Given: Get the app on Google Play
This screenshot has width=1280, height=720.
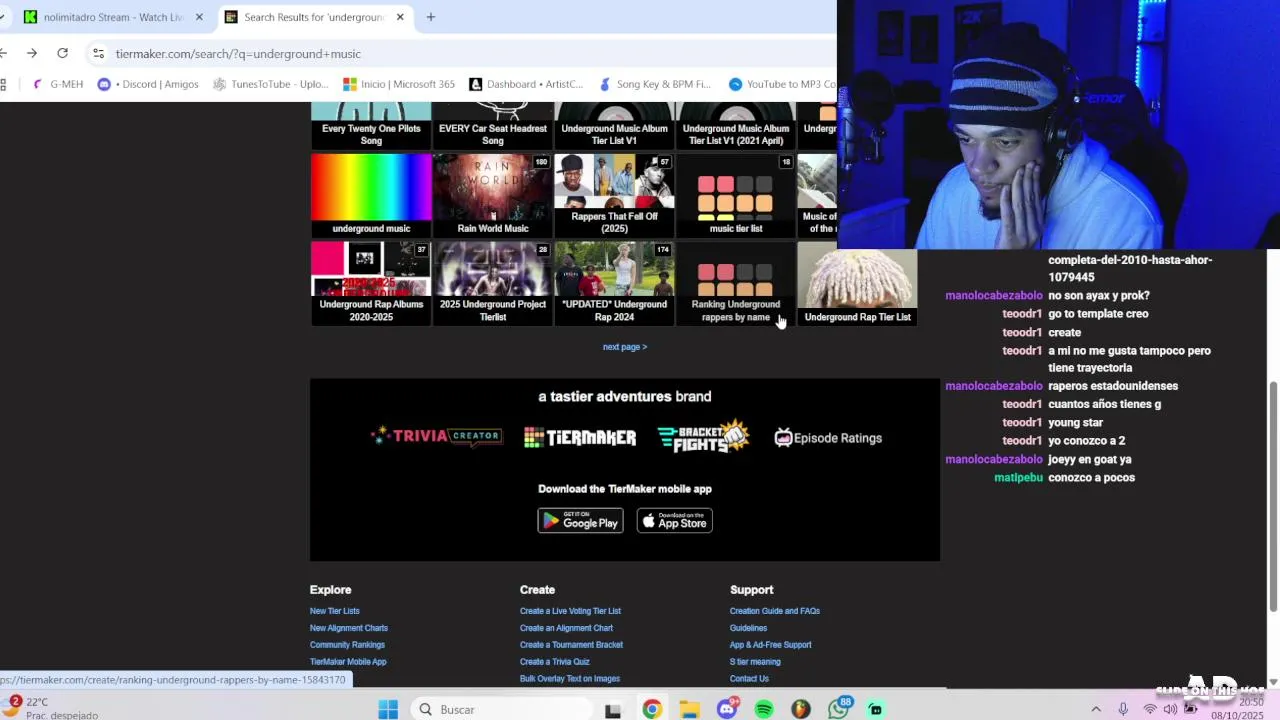Looking at the screenshot, I should (580, 521).
